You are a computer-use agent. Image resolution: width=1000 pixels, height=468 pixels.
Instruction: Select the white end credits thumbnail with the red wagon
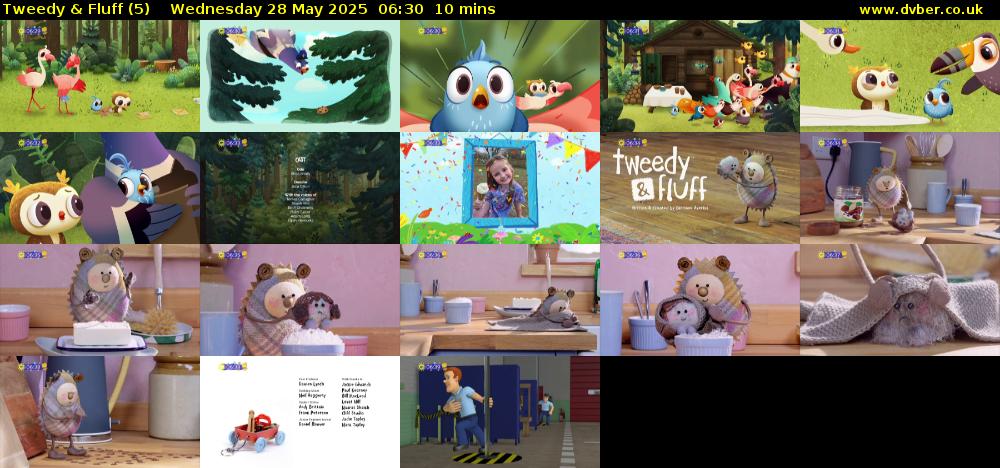[x=300, y=412]
